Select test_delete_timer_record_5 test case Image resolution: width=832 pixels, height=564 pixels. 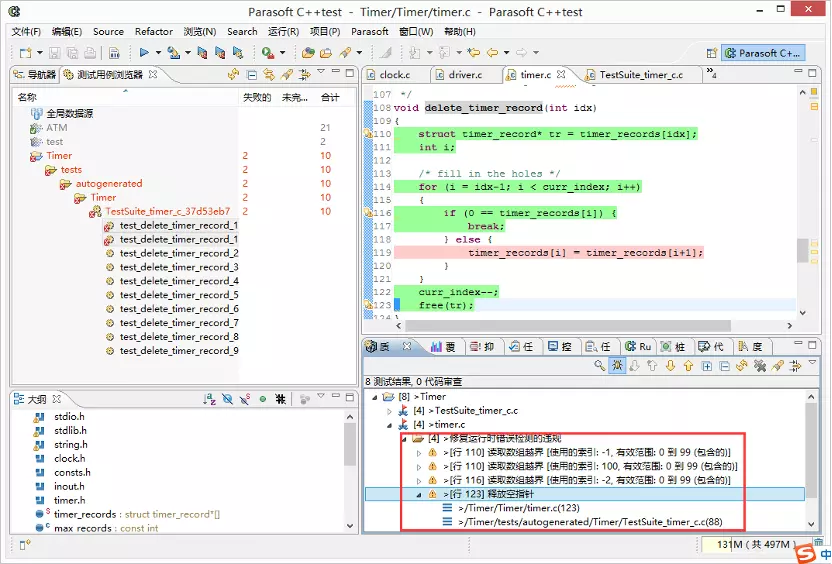tap(179, 295)
